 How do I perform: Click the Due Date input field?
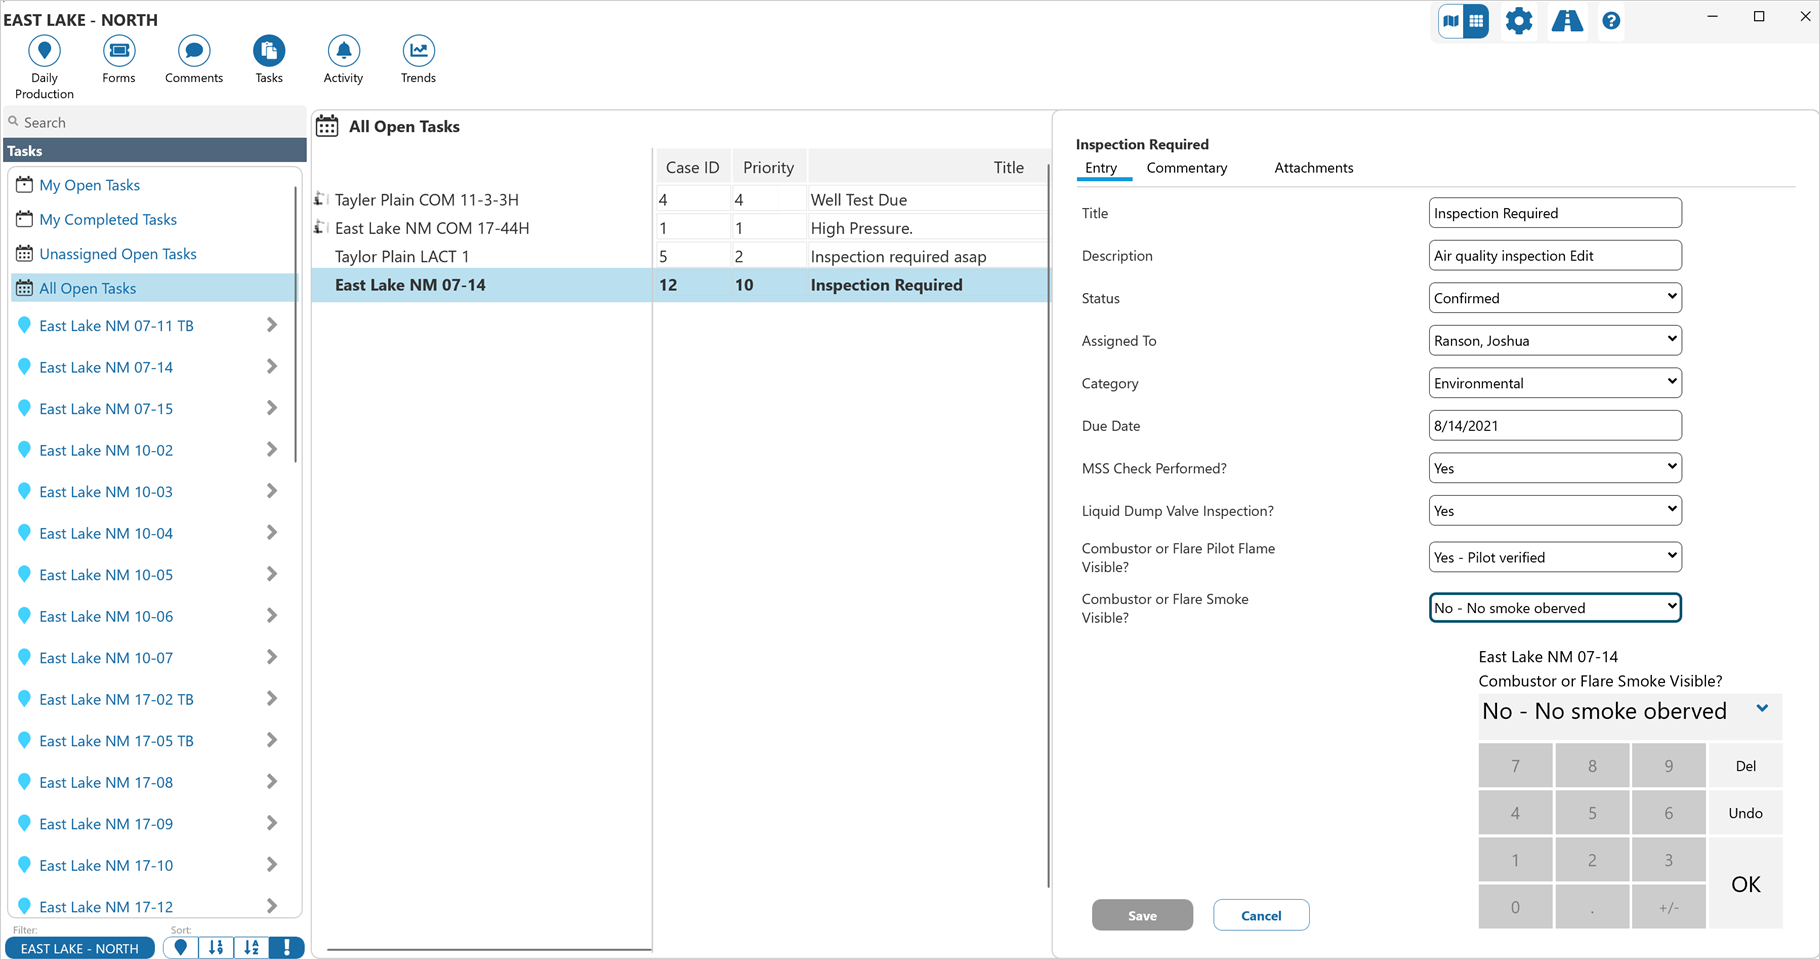point(1555,426)
